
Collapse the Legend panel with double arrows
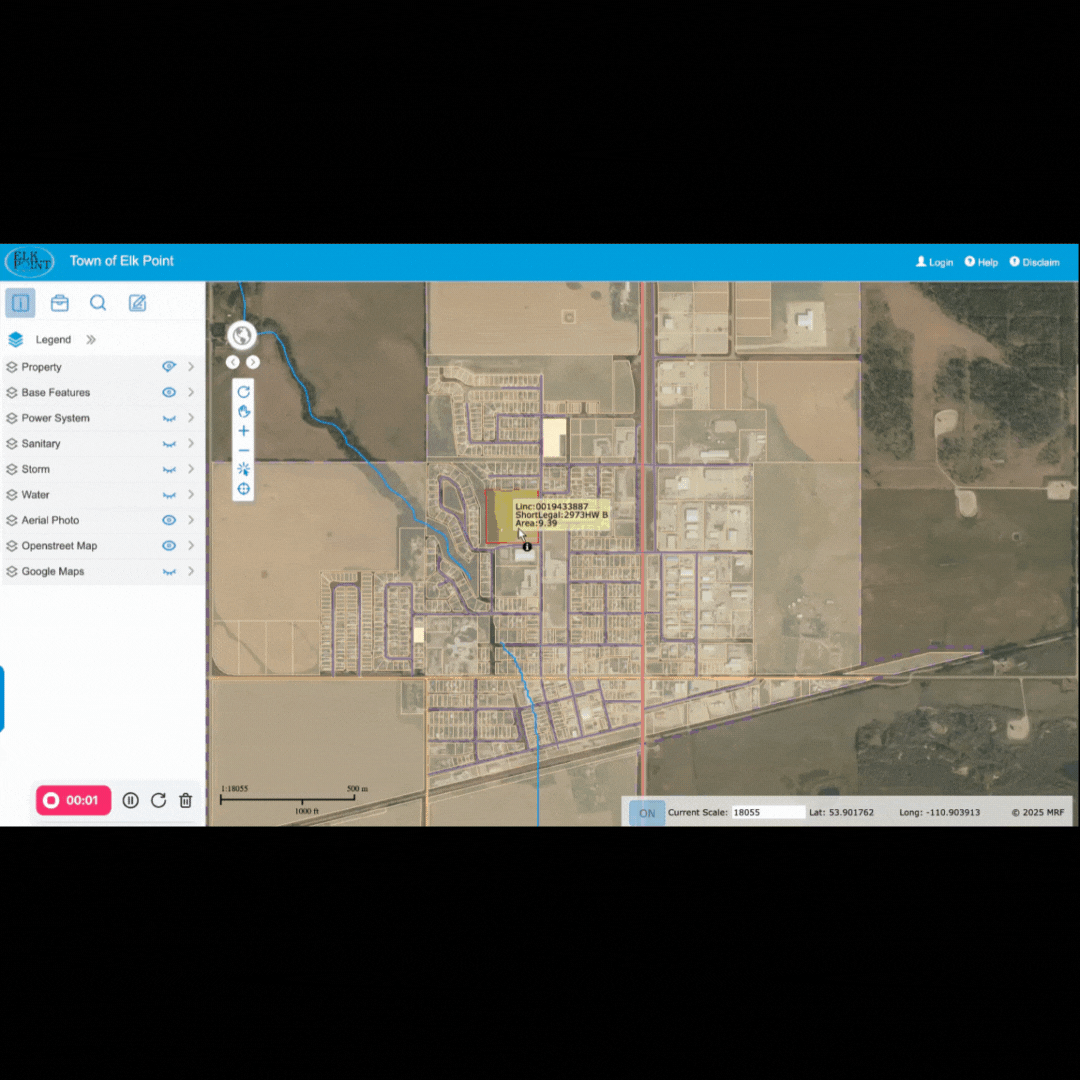[x=91, y=340]
